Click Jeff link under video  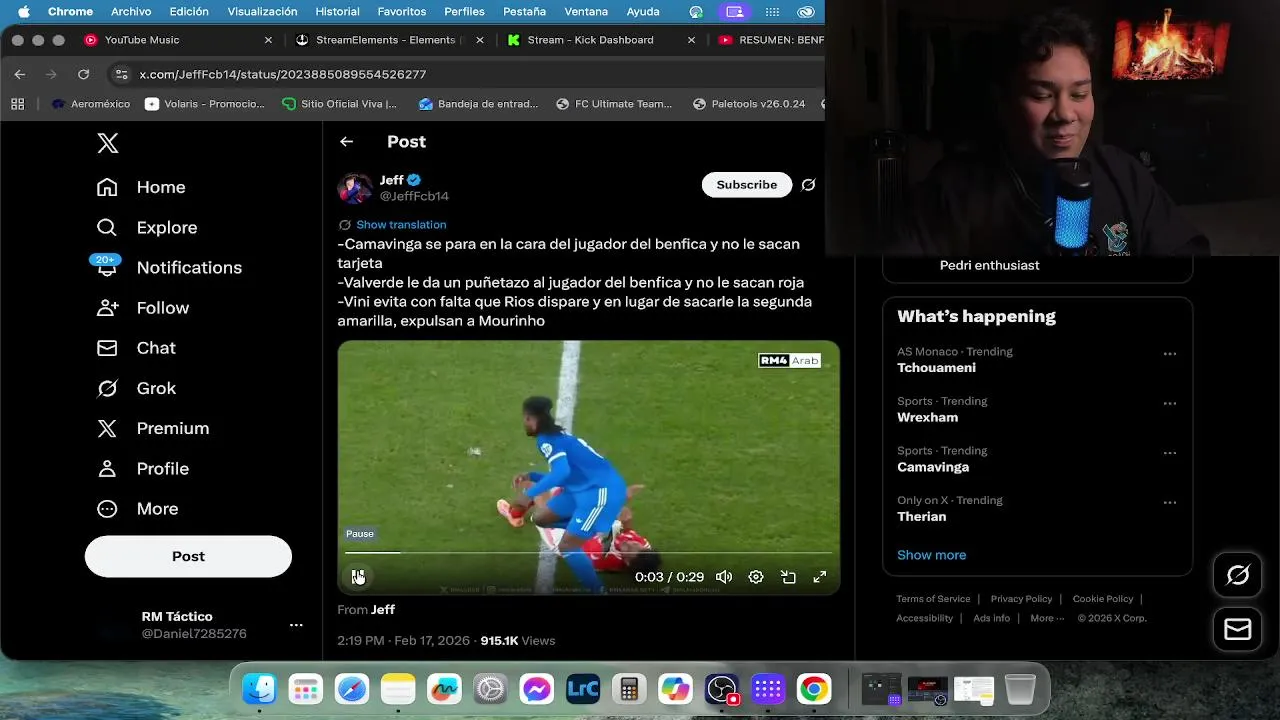383,610
